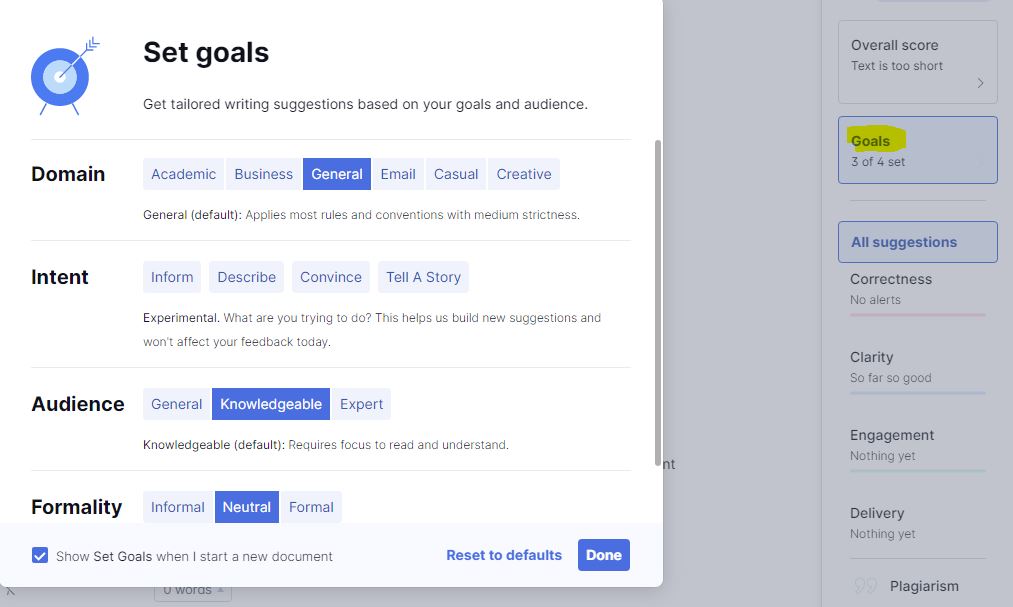Open the Correctness category

[x=917, y=290]
